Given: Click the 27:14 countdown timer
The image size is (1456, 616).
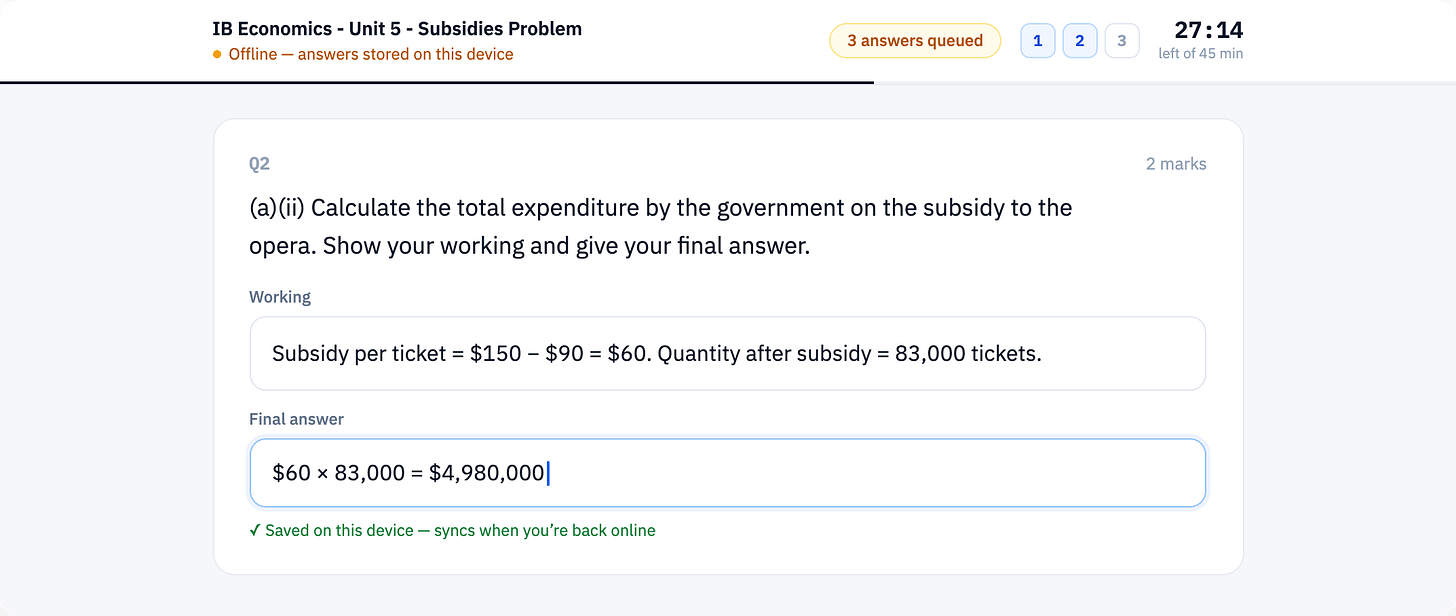Looking at the screenshot, I should click(x=1209, y=30).
